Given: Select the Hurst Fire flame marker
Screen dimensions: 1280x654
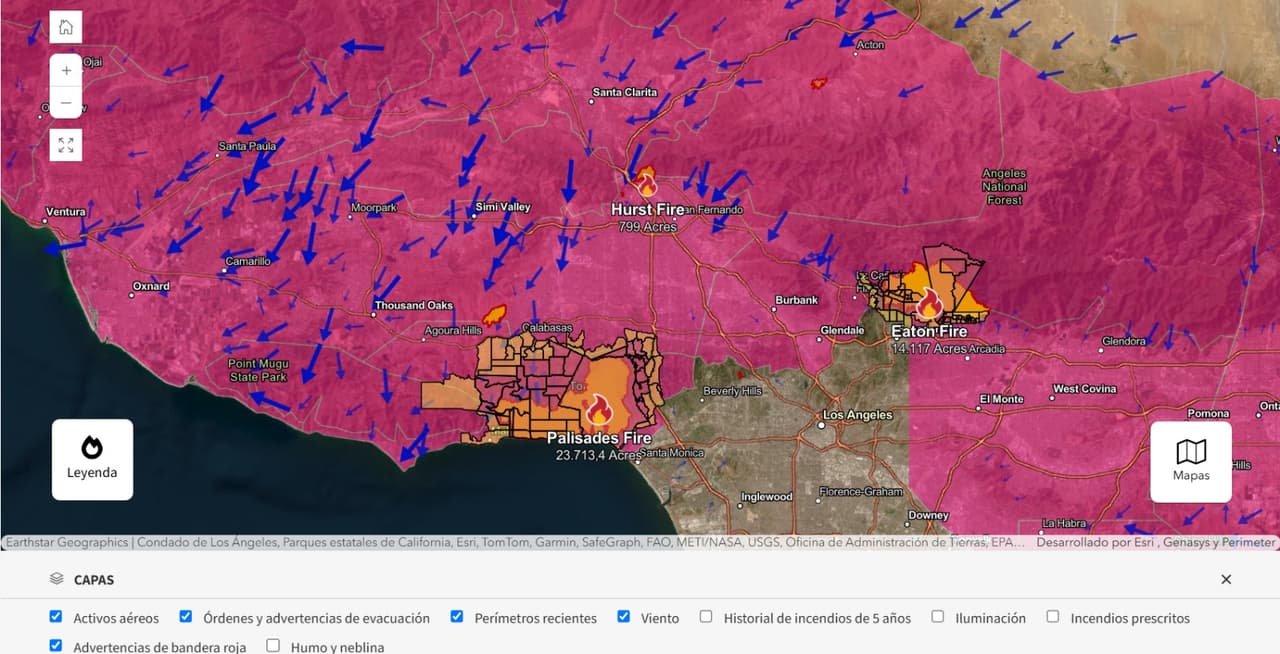Looking at the screenshot, I should coord(647,185).
